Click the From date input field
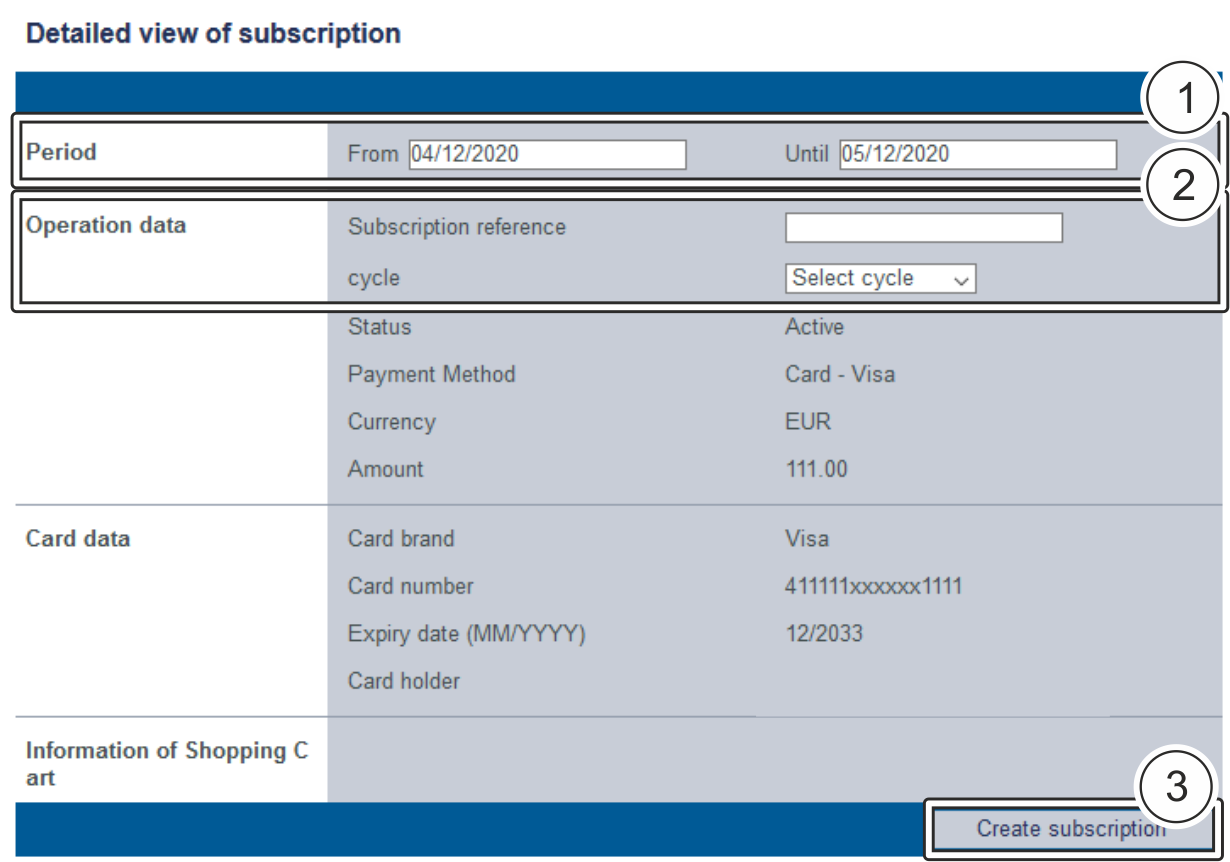This screenshot has height=862, width=1230. [x=547, y=154]
